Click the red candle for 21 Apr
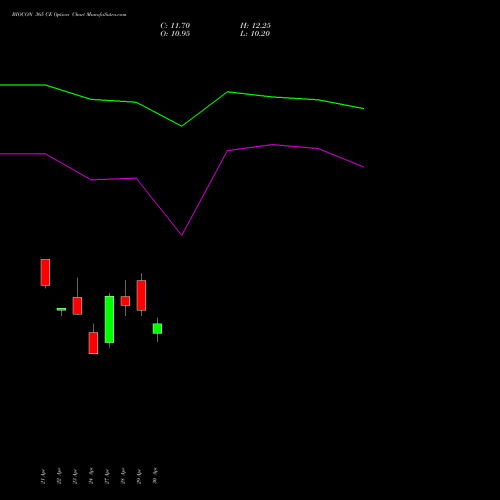Screen dimensions: 500x500 coord(45,272)
